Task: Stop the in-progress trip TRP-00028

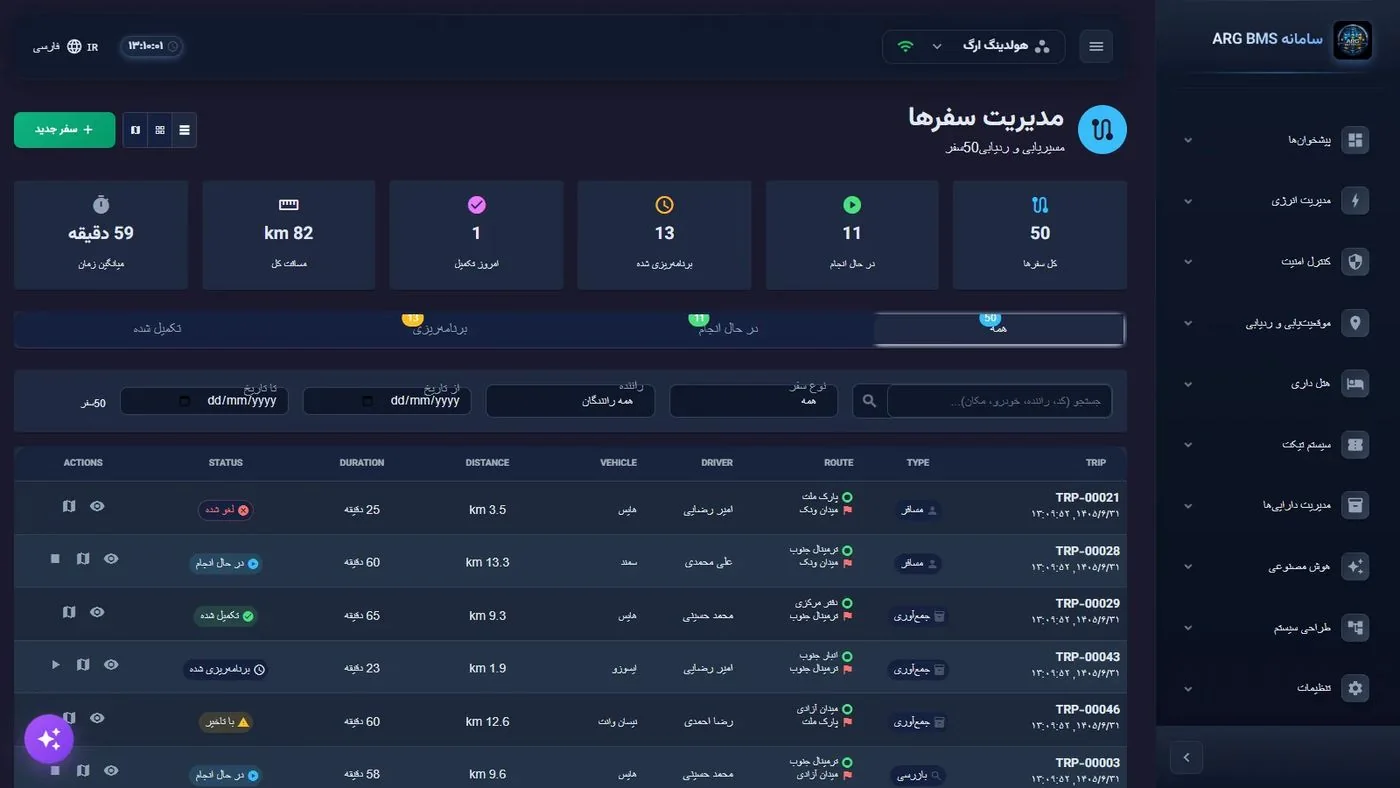Action: click(x=55, y=559)
